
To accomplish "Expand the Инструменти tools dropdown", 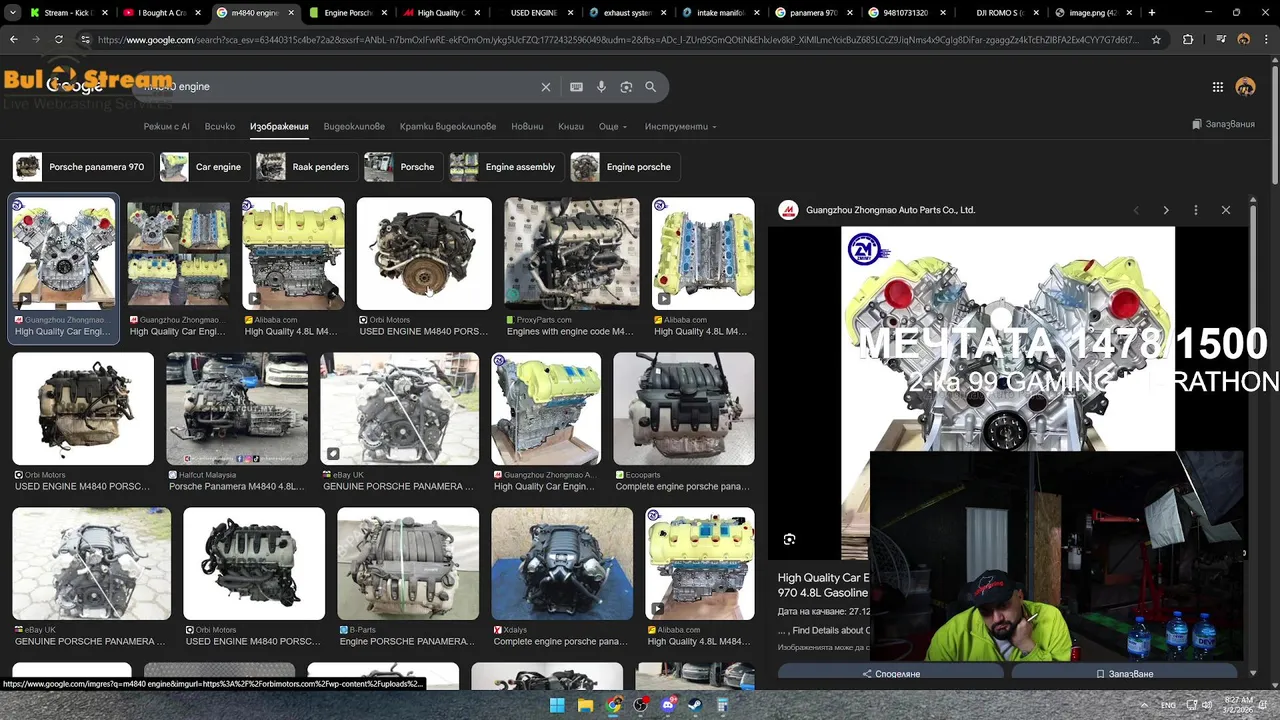I will click(x=680, y=127).
